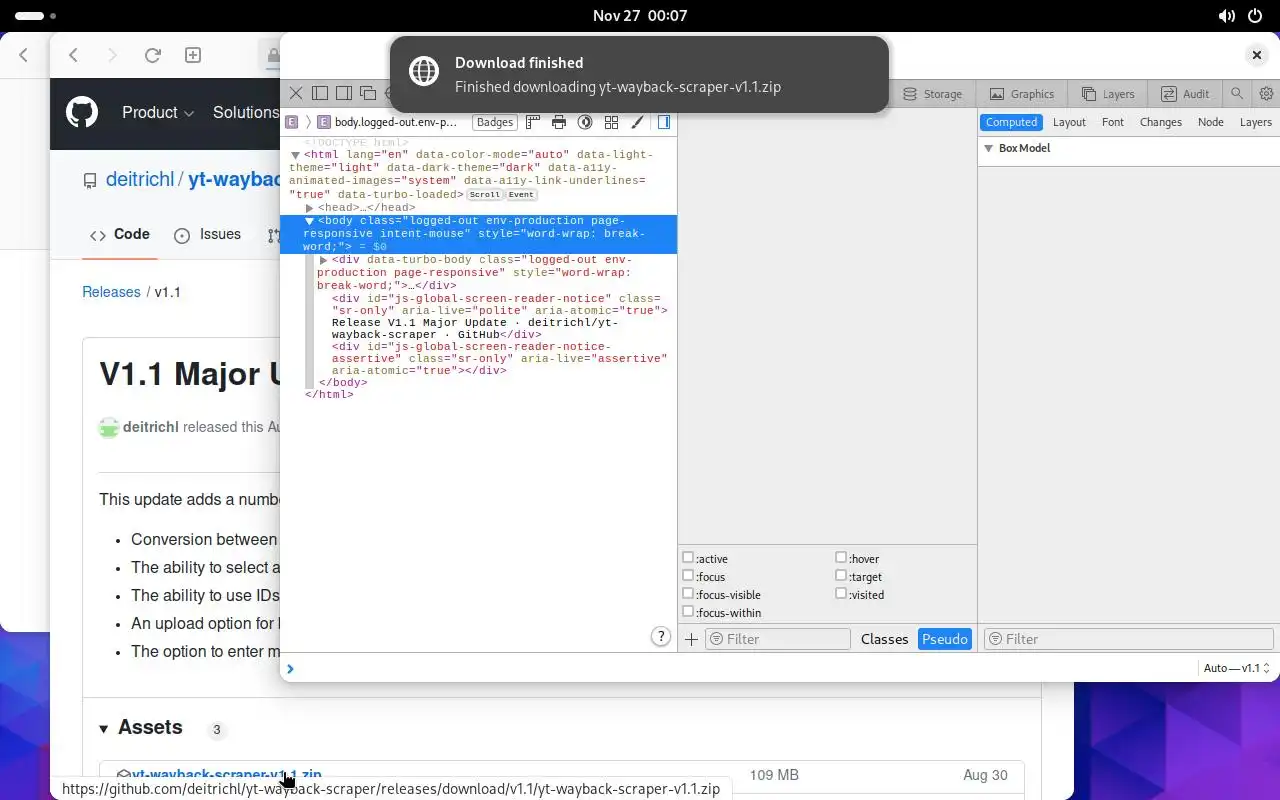Click the compositing grid icon

click(x=611, y=122)
